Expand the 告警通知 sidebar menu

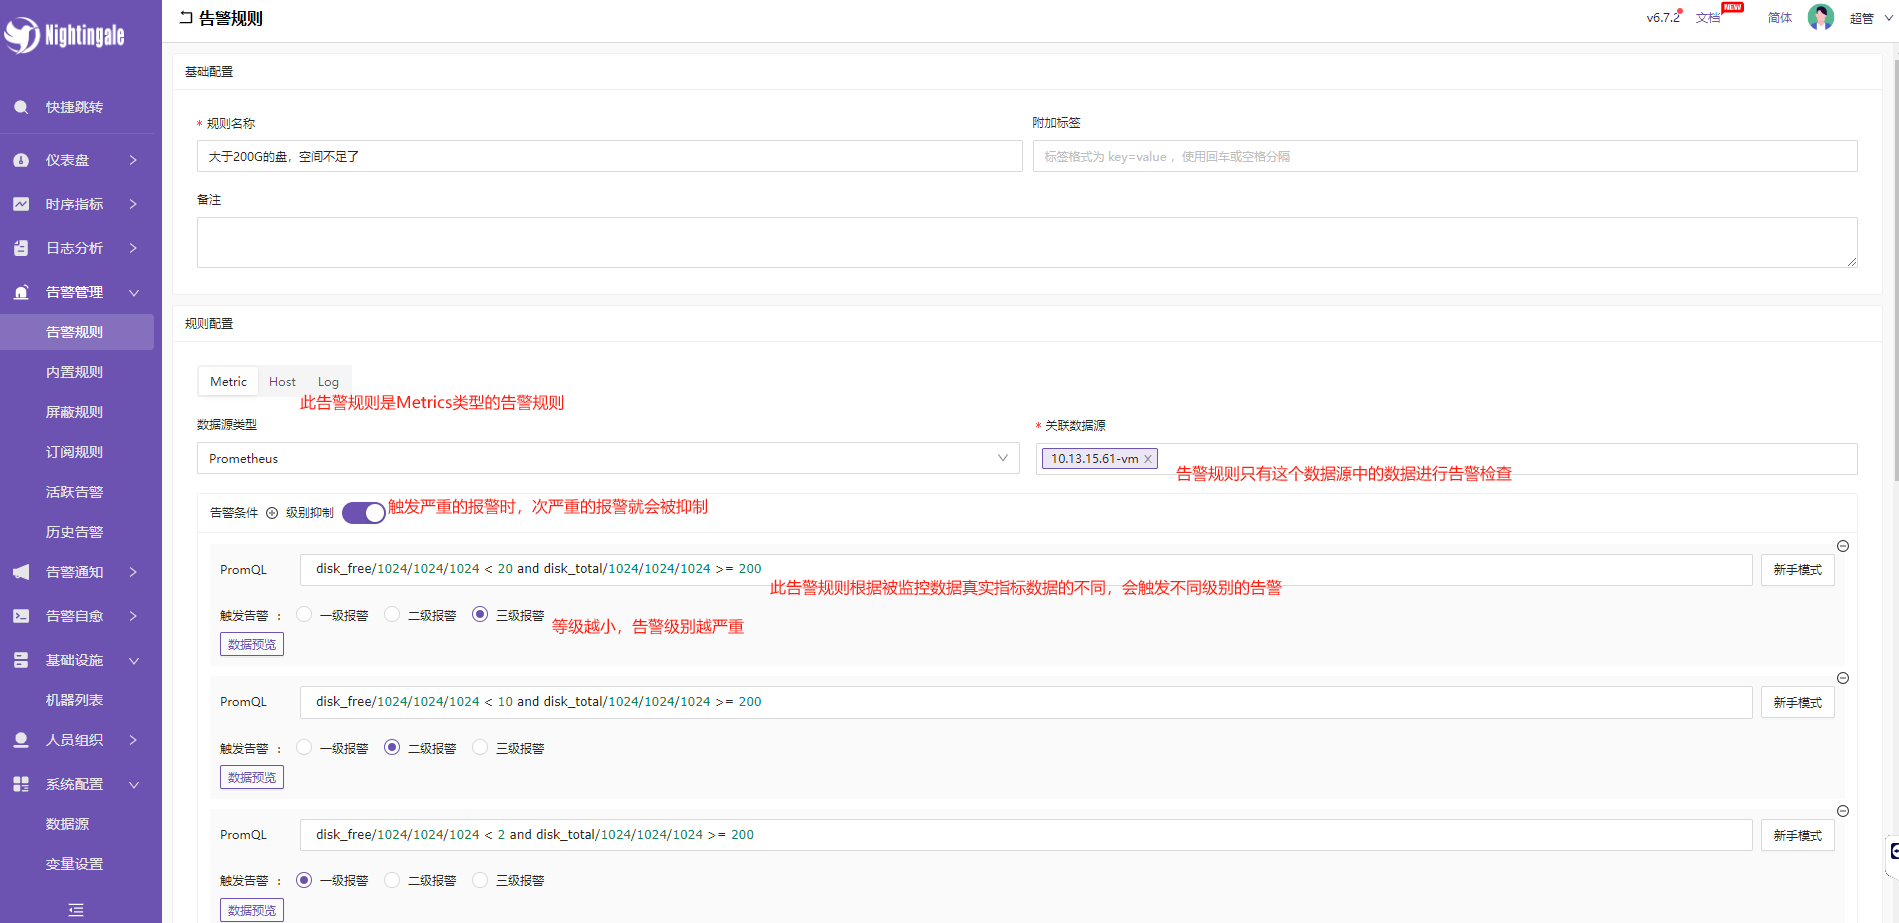[133, 572]
